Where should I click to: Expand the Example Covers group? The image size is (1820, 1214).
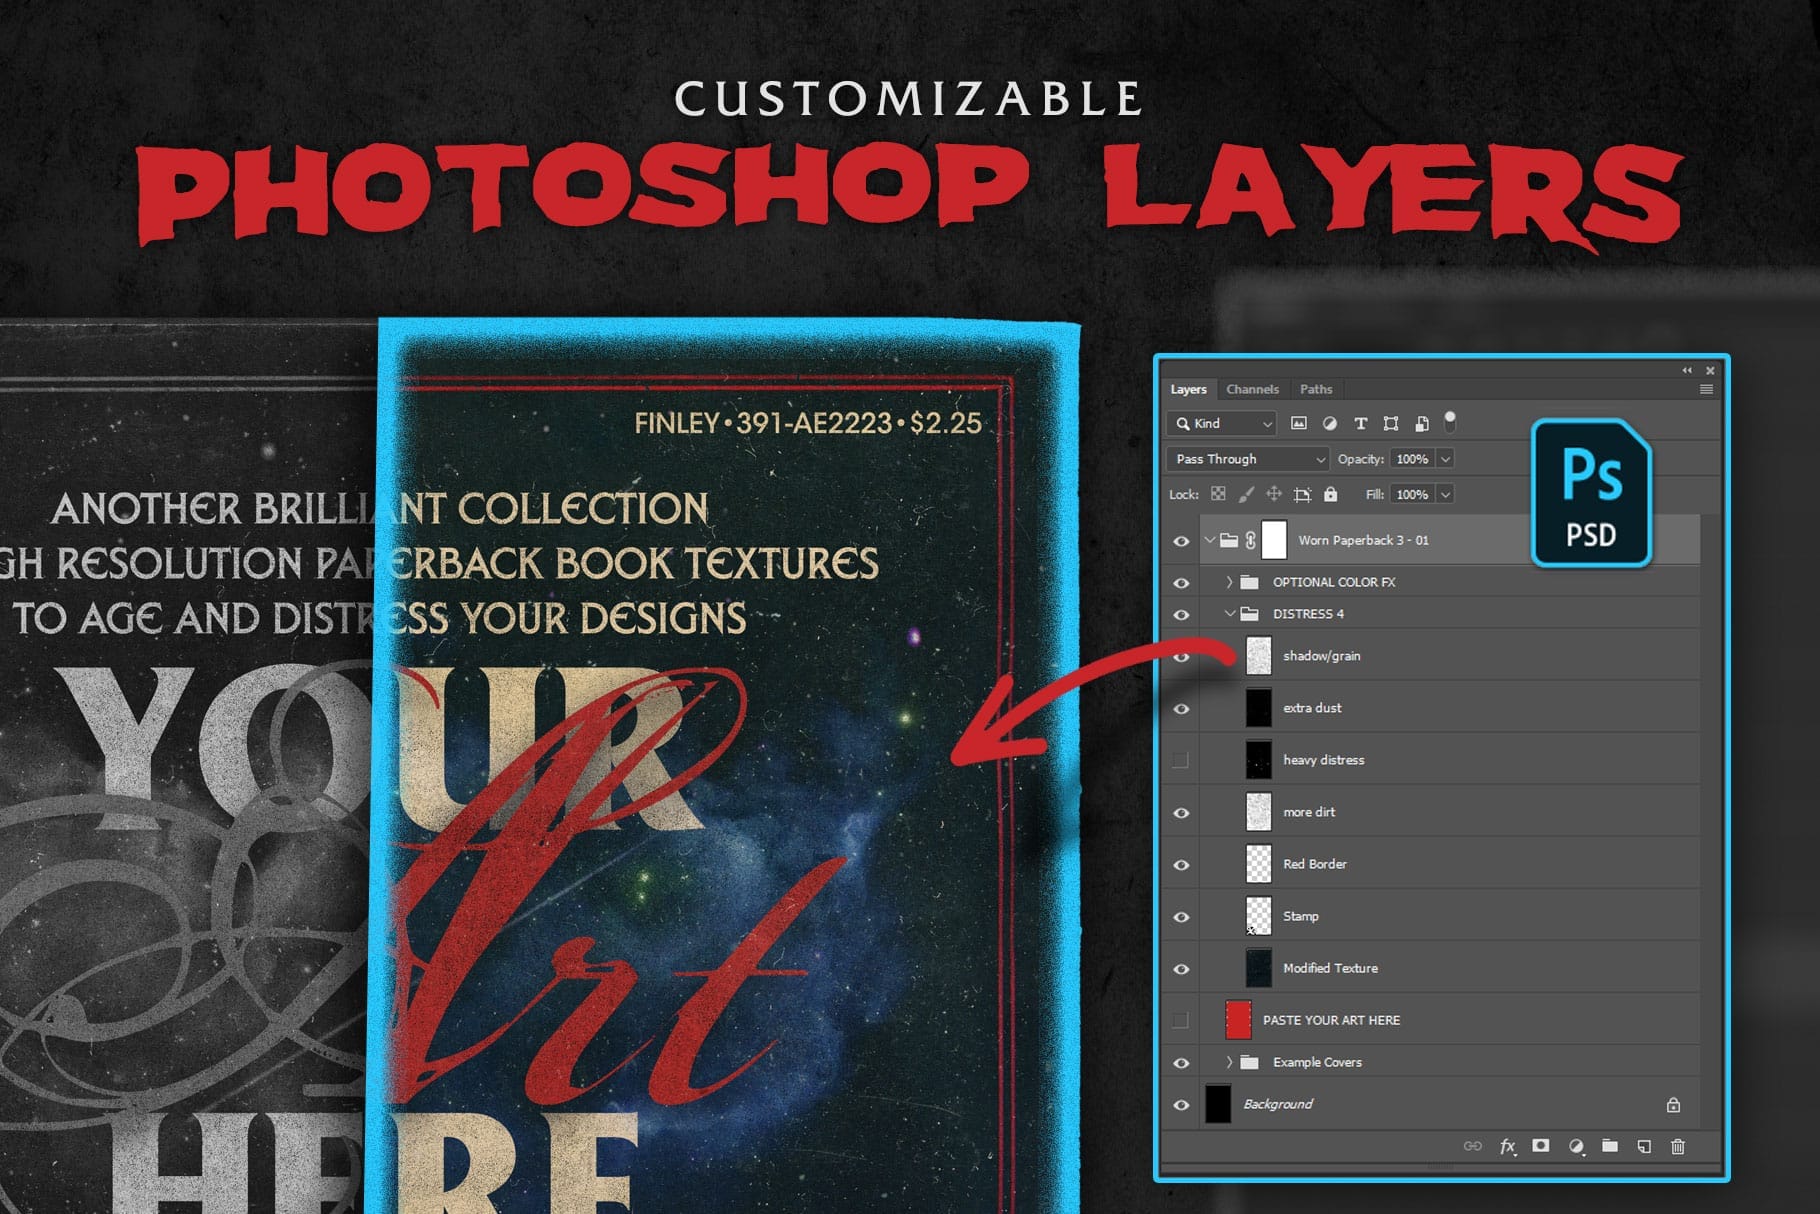point(1229,1062)
